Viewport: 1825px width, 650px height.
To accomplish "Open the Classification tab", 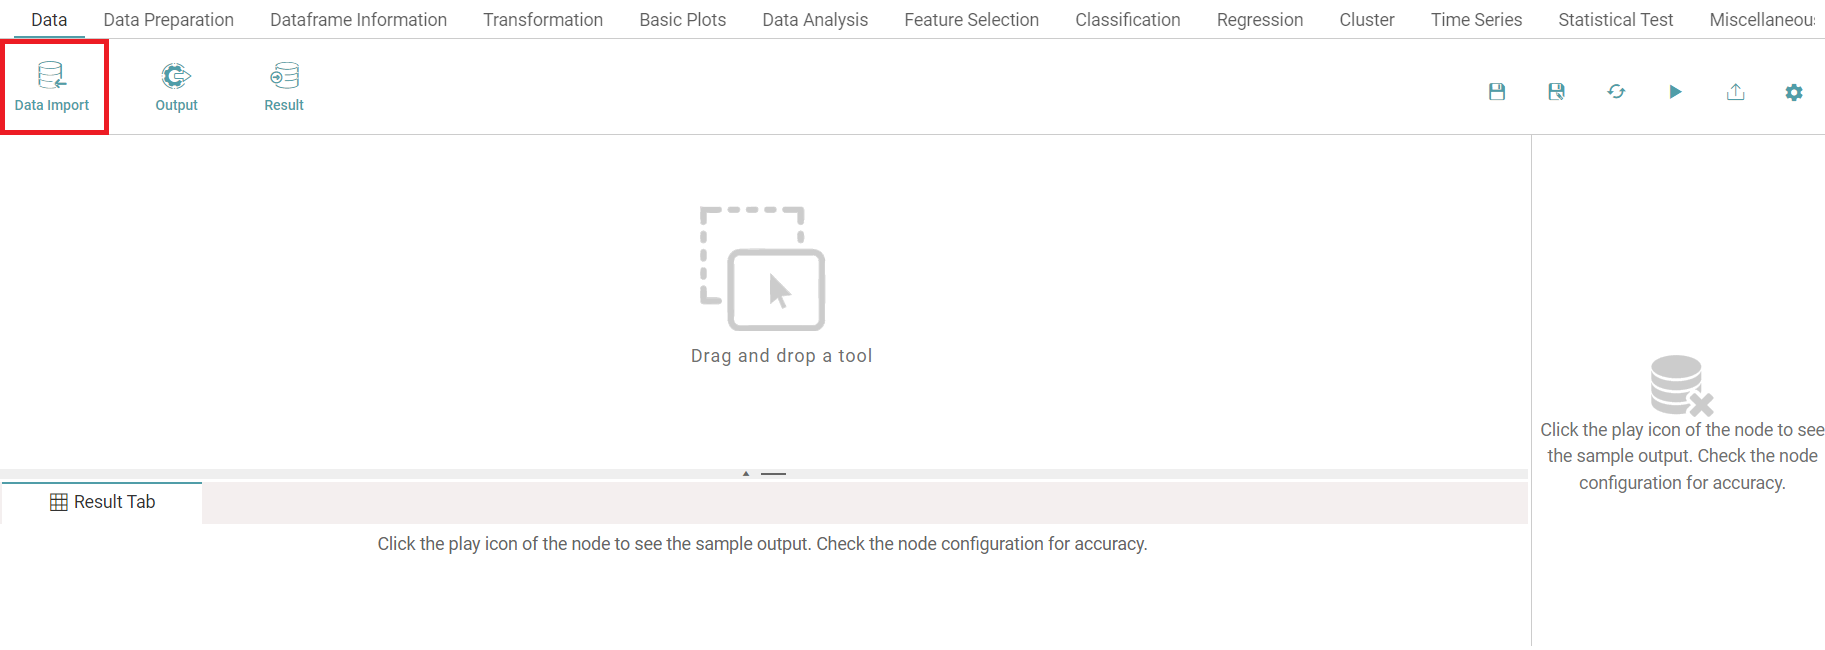I will (1127, 20).
